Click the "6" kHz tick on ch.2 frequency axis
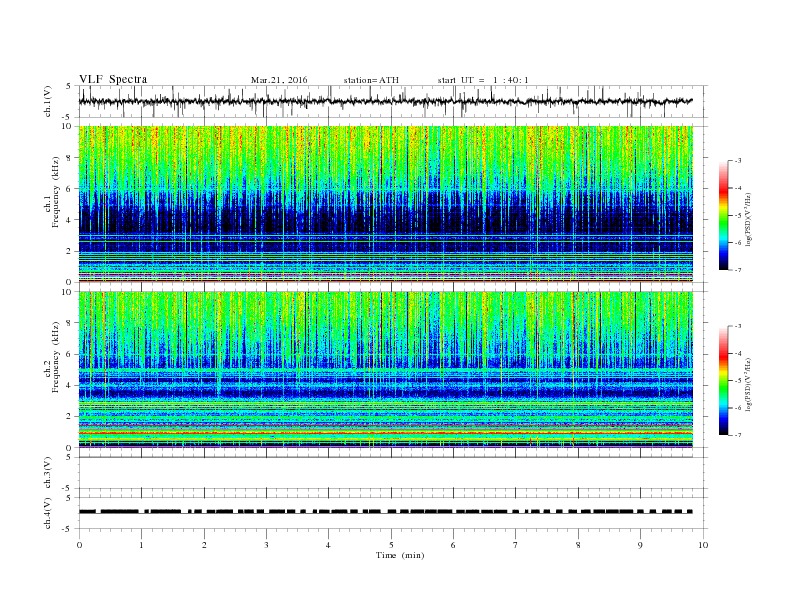792x612 pixels. 70,354
